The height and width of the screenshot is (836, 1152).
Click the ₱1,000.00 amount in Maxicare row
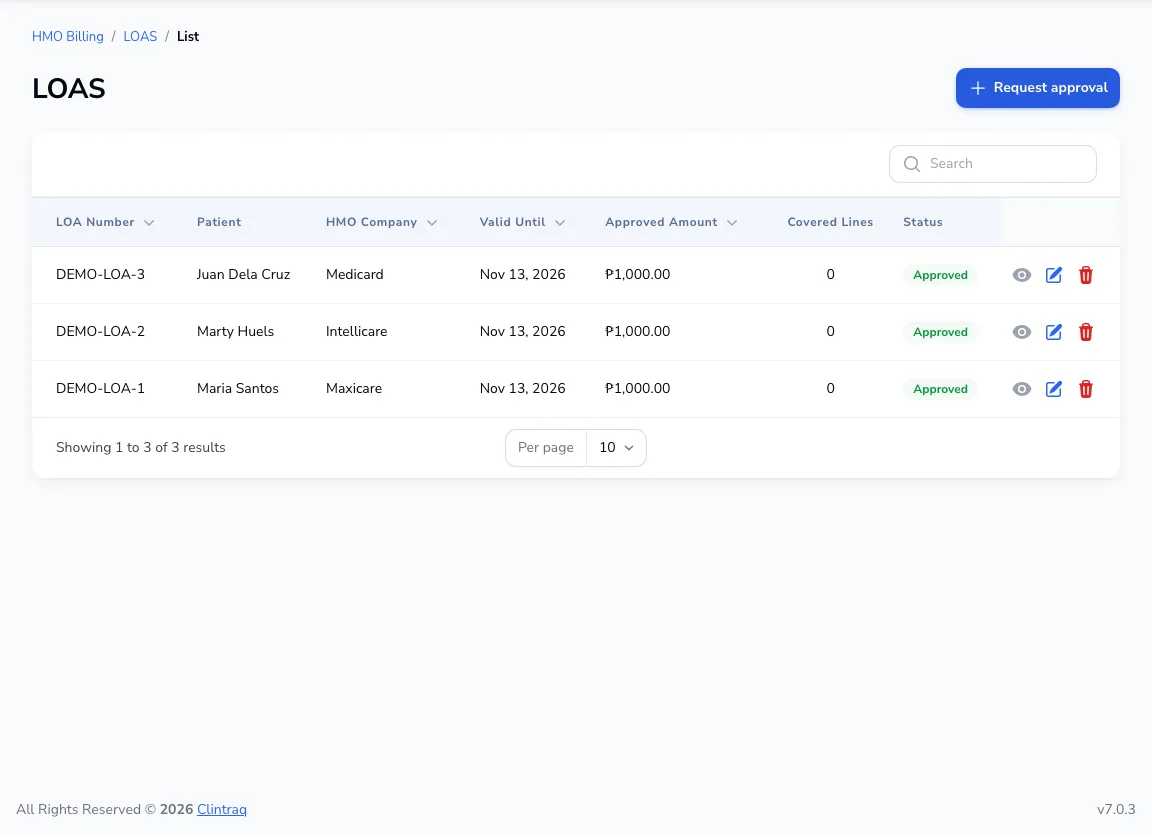(638, 389)
